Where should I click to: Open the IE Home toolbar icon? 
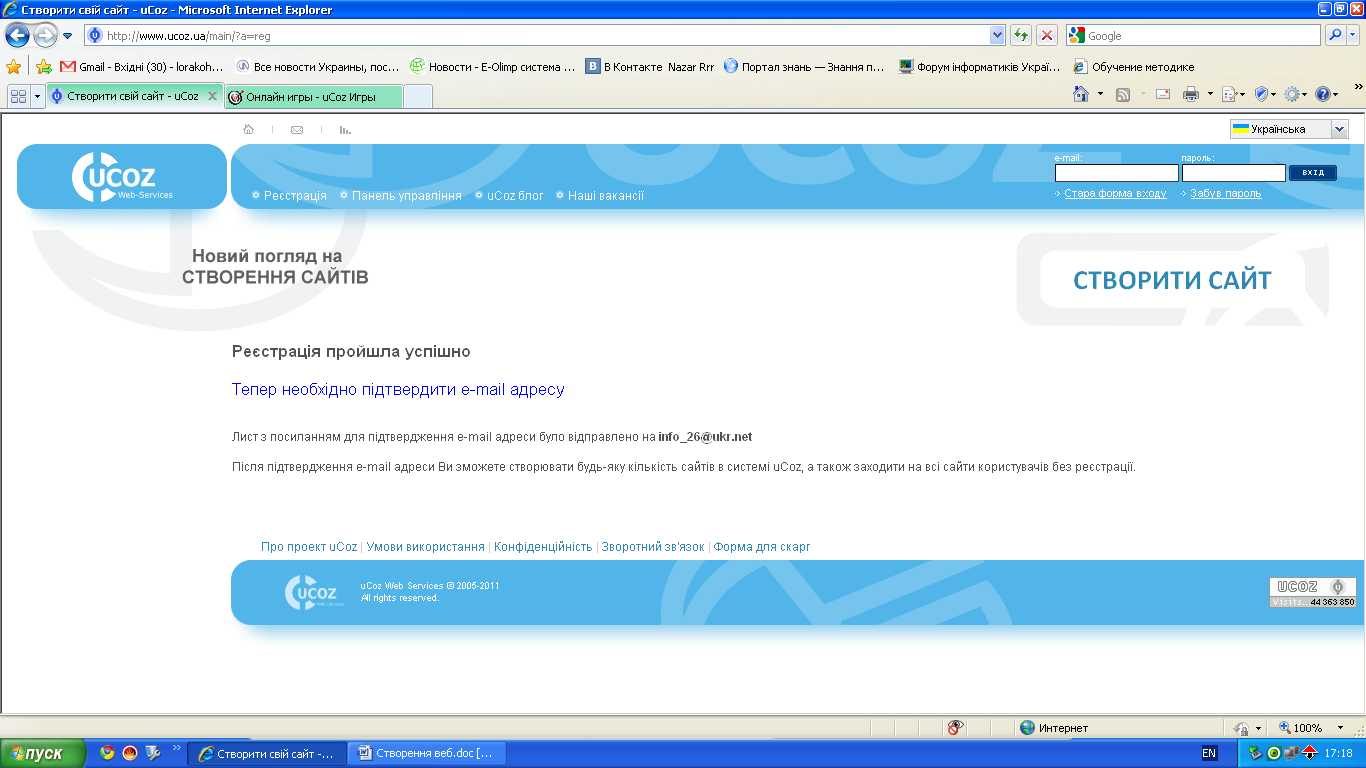tap(1081, 94)
